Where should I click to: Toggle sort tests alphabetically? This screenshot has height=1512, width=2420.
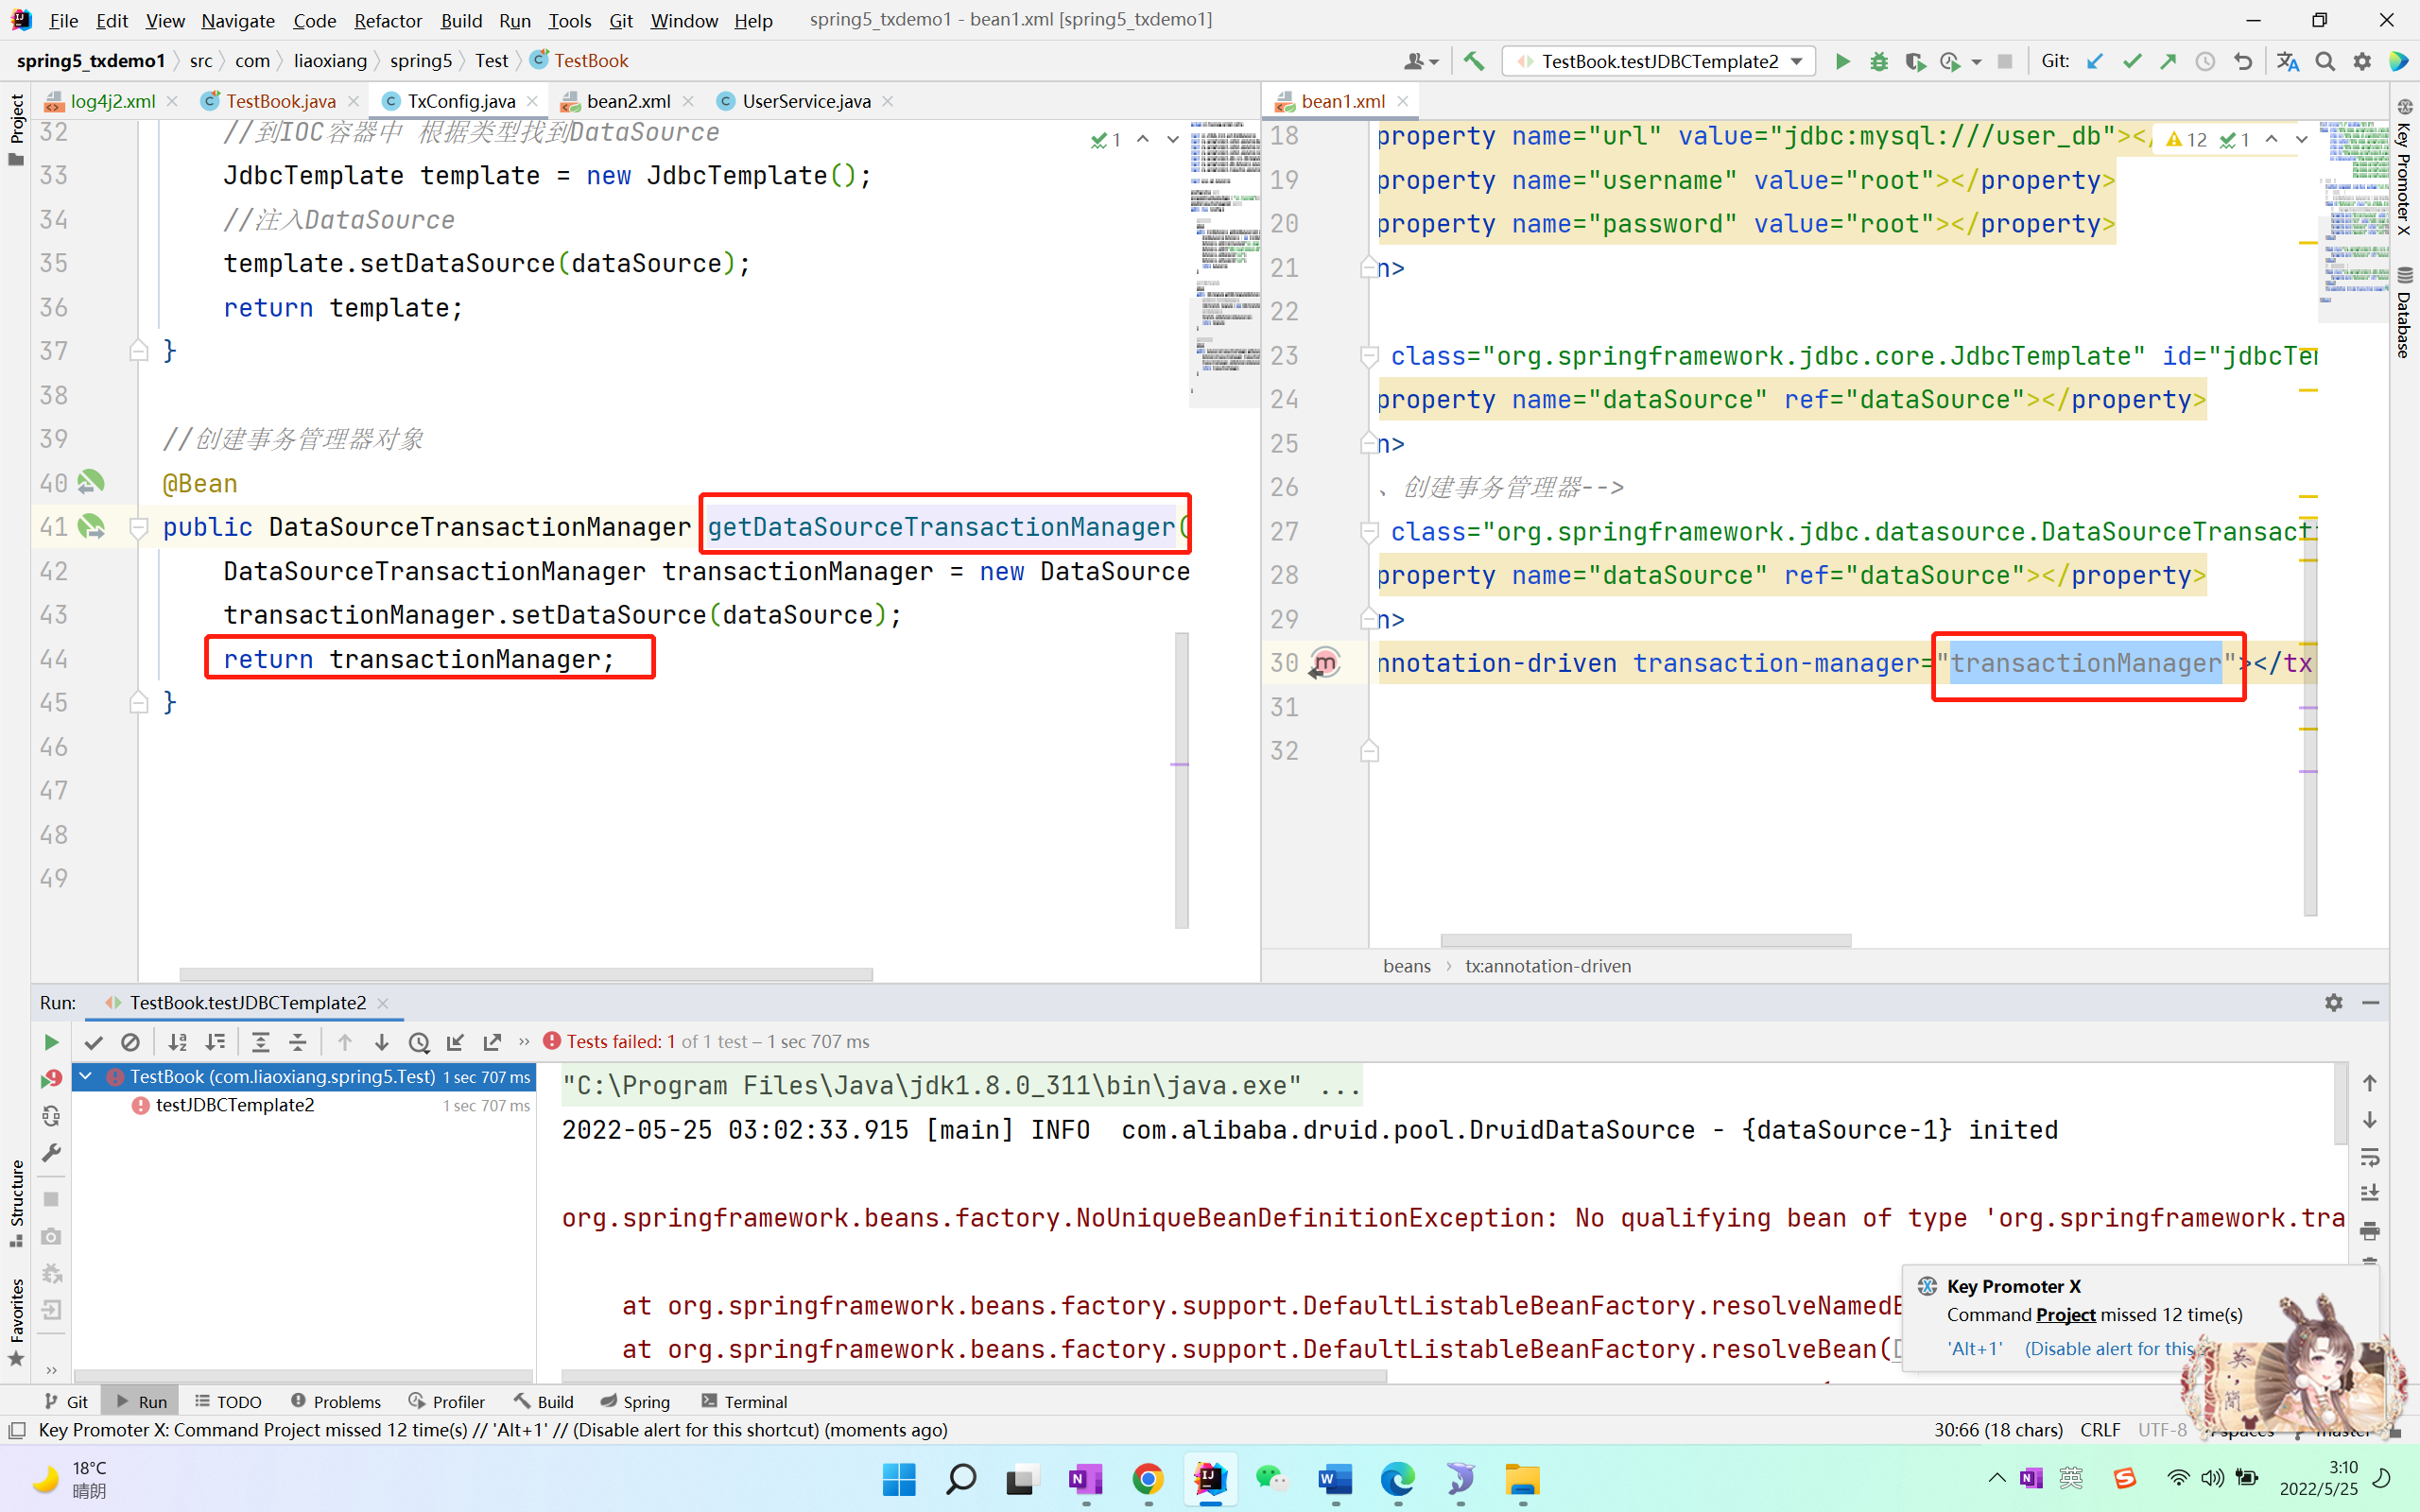178,1042
